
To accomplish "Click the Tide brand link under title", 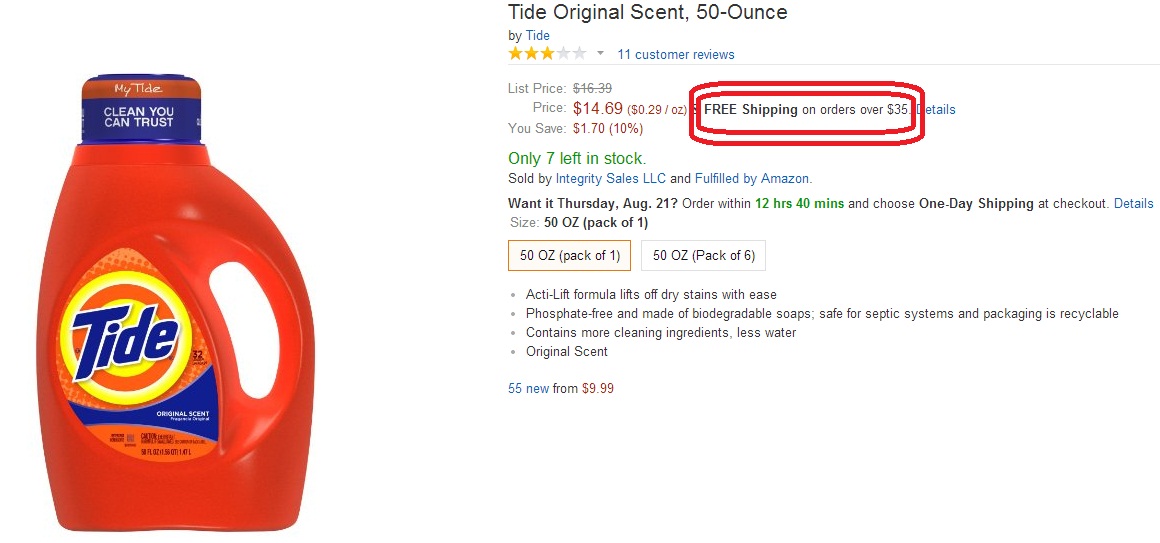I will pos(538,36).
